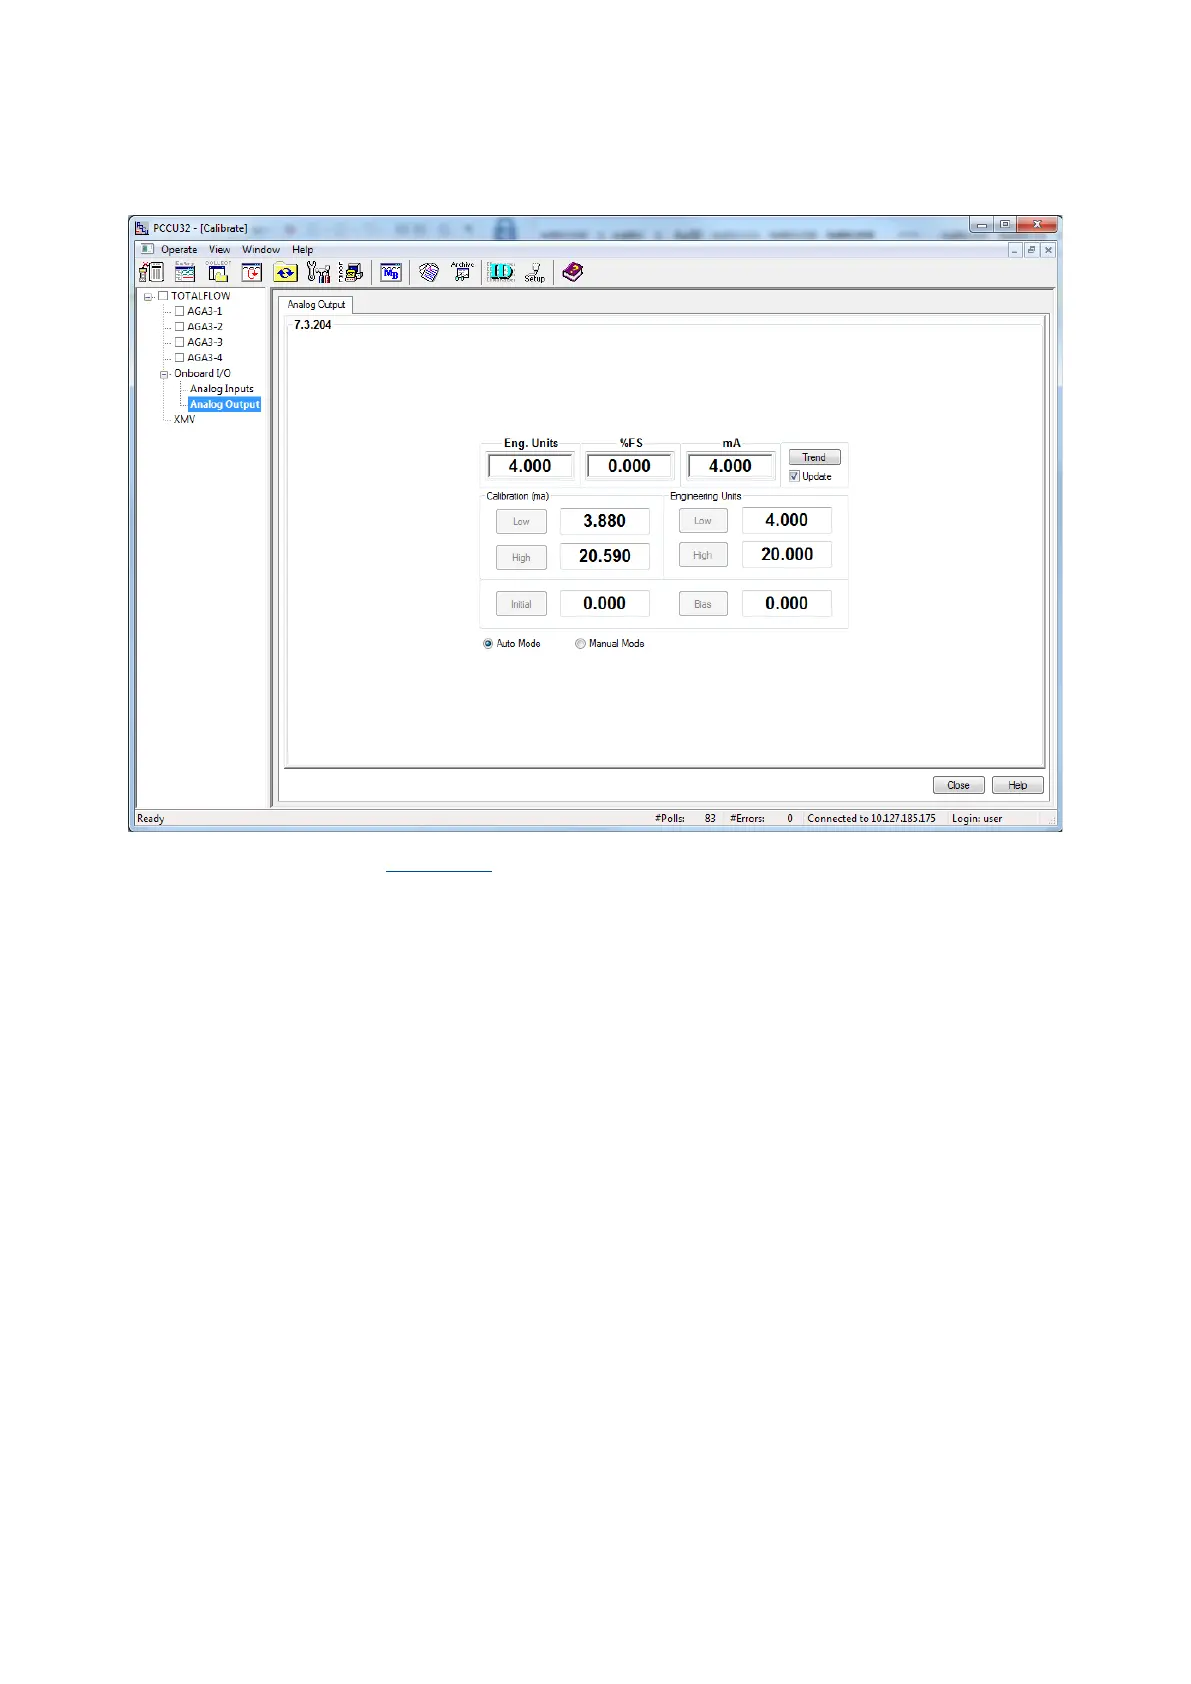Select Analog Inputs in the tree
Screen dimensions: 1191x1684
click(x=221, y=389)
